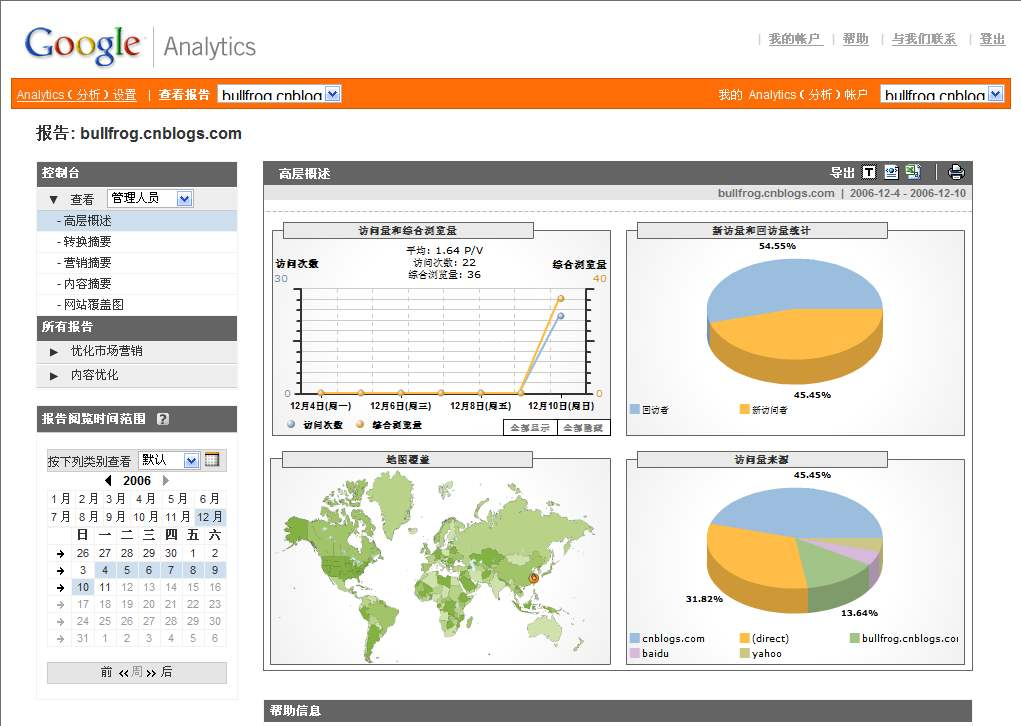The image size is (1021, 726).
Task: Pick day 4 in the calendar
Action: tap(105, 570)
